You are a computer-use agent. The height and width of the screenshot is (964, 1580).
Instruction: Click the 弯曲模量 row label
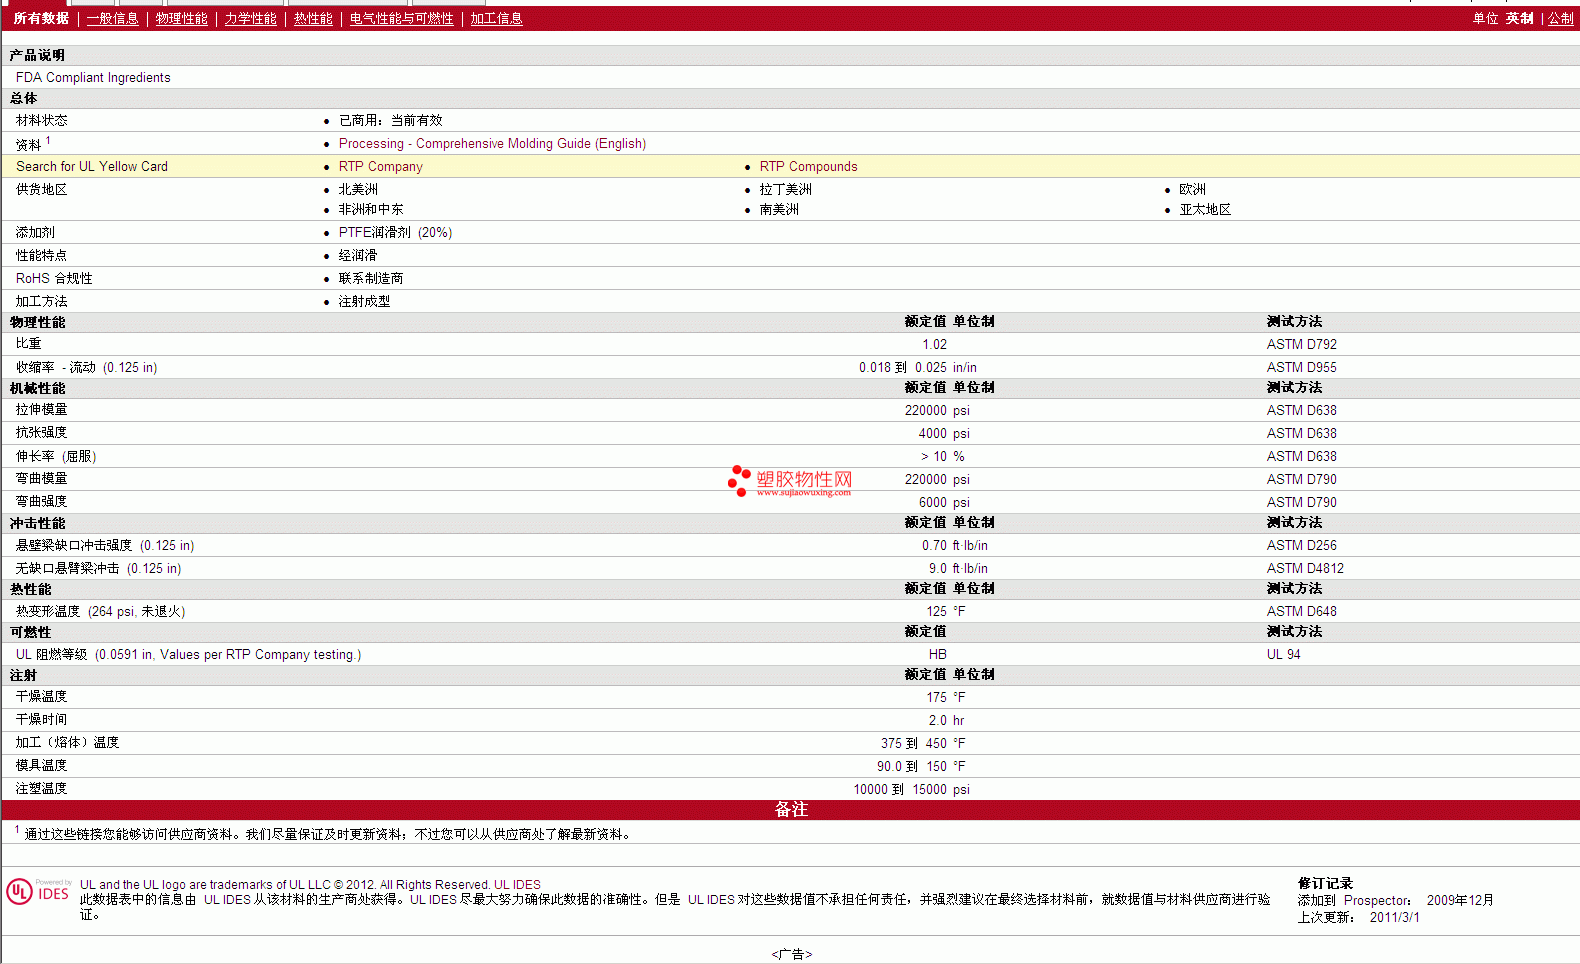pos(41,479)
